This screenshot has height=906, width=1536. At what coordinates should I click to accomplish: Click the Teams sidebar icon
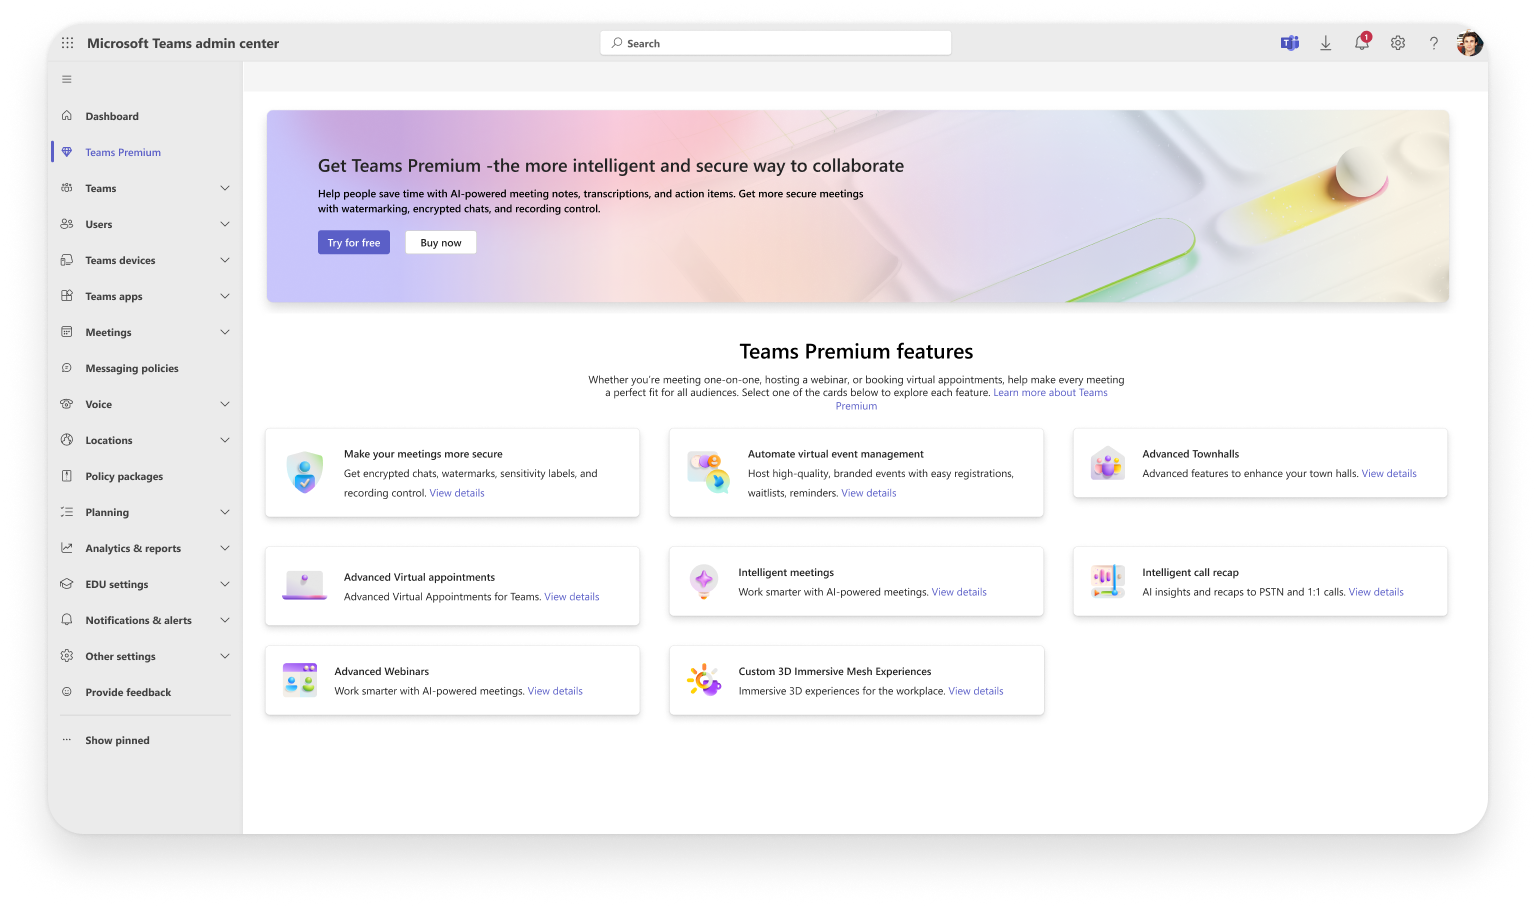click(x=67, y=188)
